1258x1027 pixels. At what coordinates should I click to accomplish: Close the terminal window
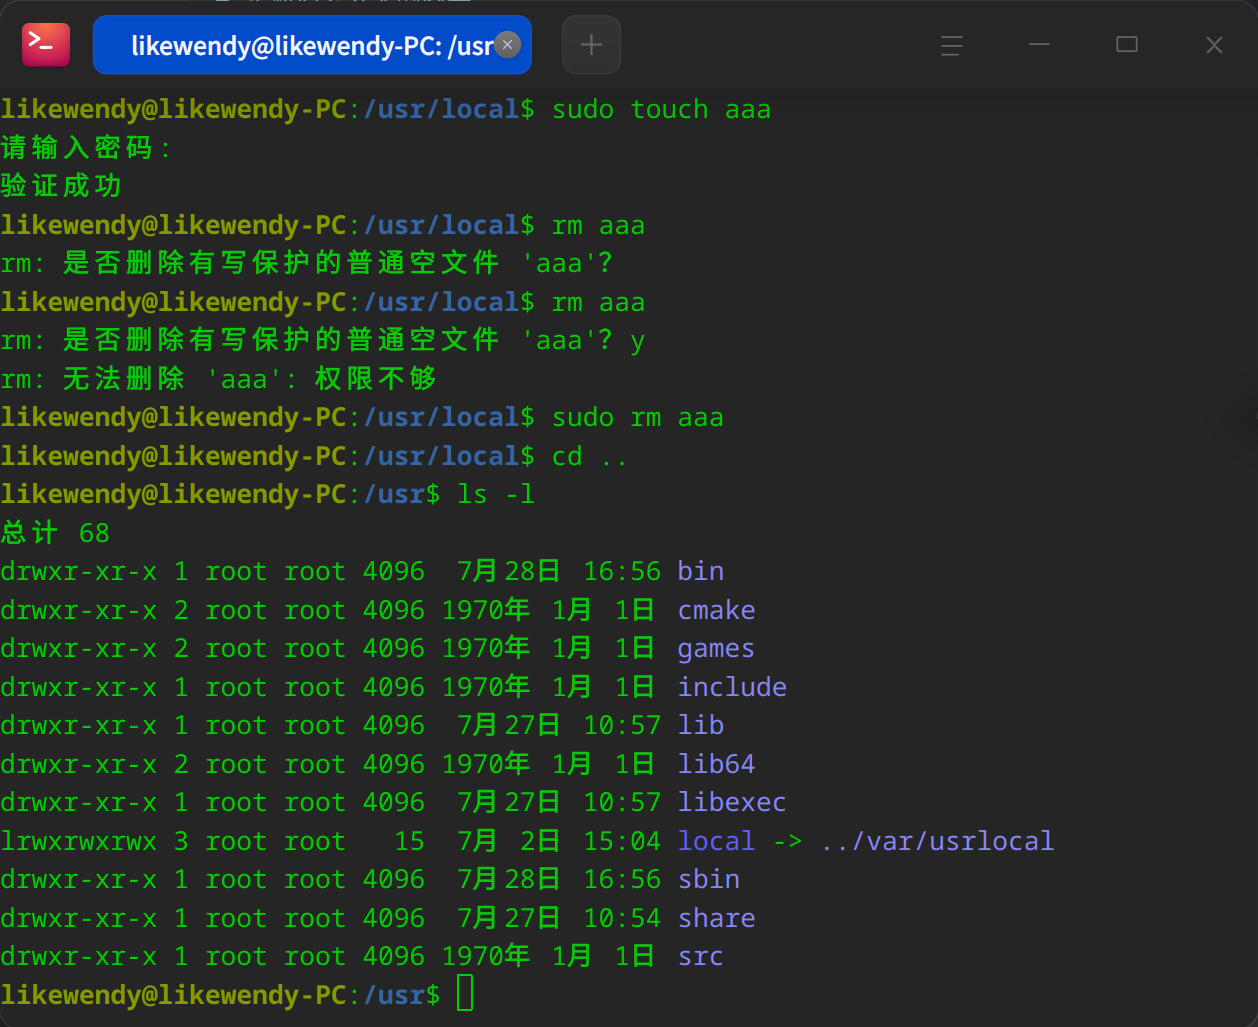pyautogui.click(x=1214, y=45)
